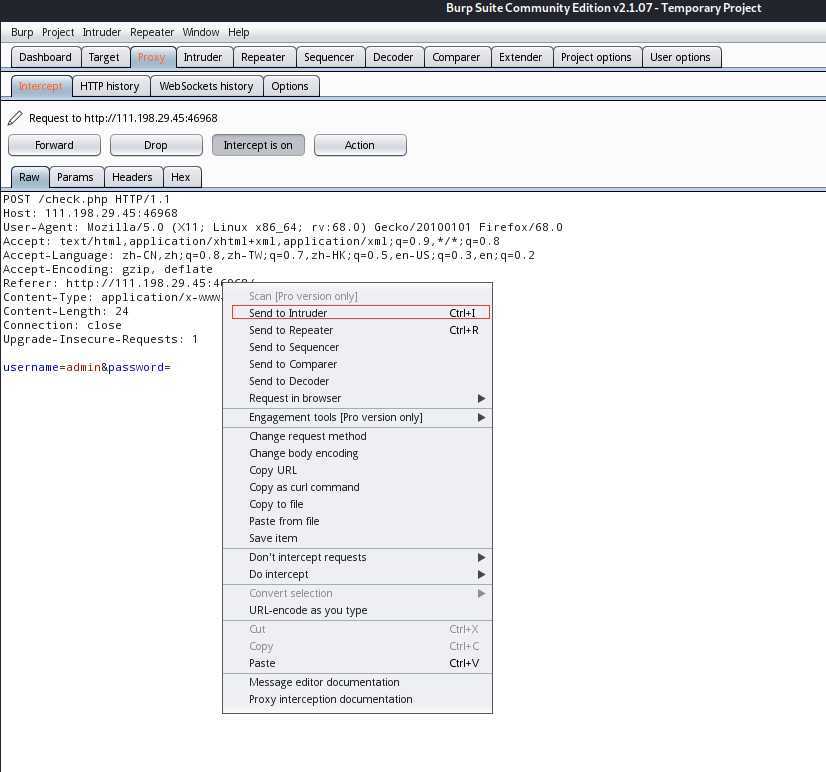
Task: Click the Accept-Language header line
Action: click(269, 255)
